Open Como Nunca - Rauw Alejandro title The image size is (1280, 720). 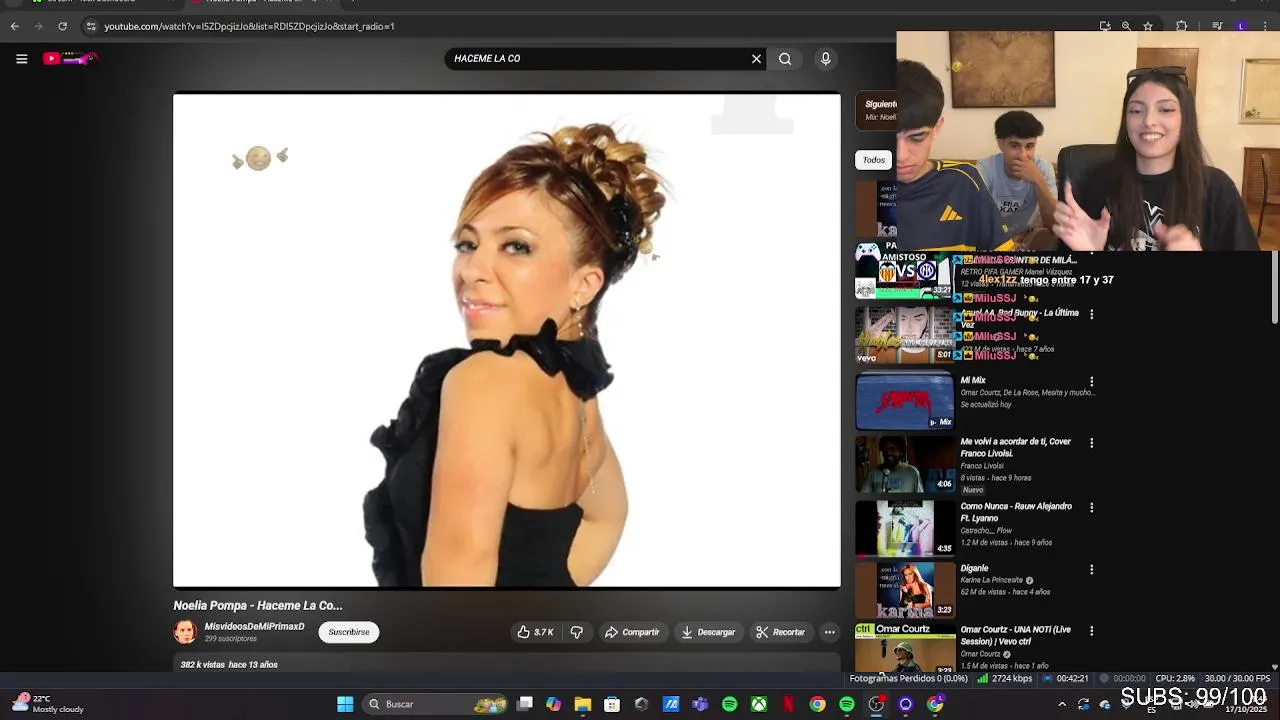coord(1016,512)
